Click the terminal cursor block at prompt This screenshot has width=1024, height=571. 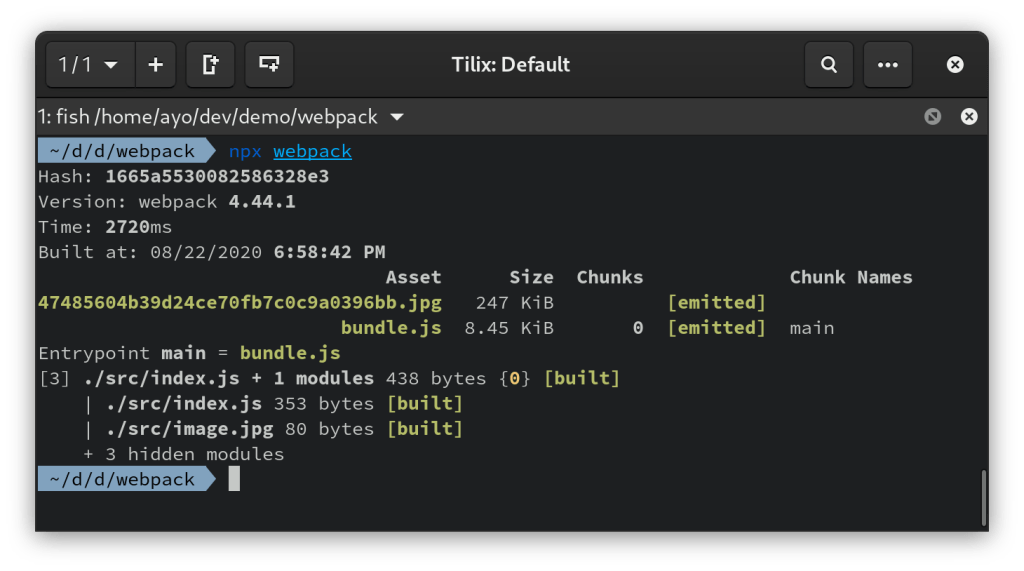pyautogui.click(x=234, y=479)
